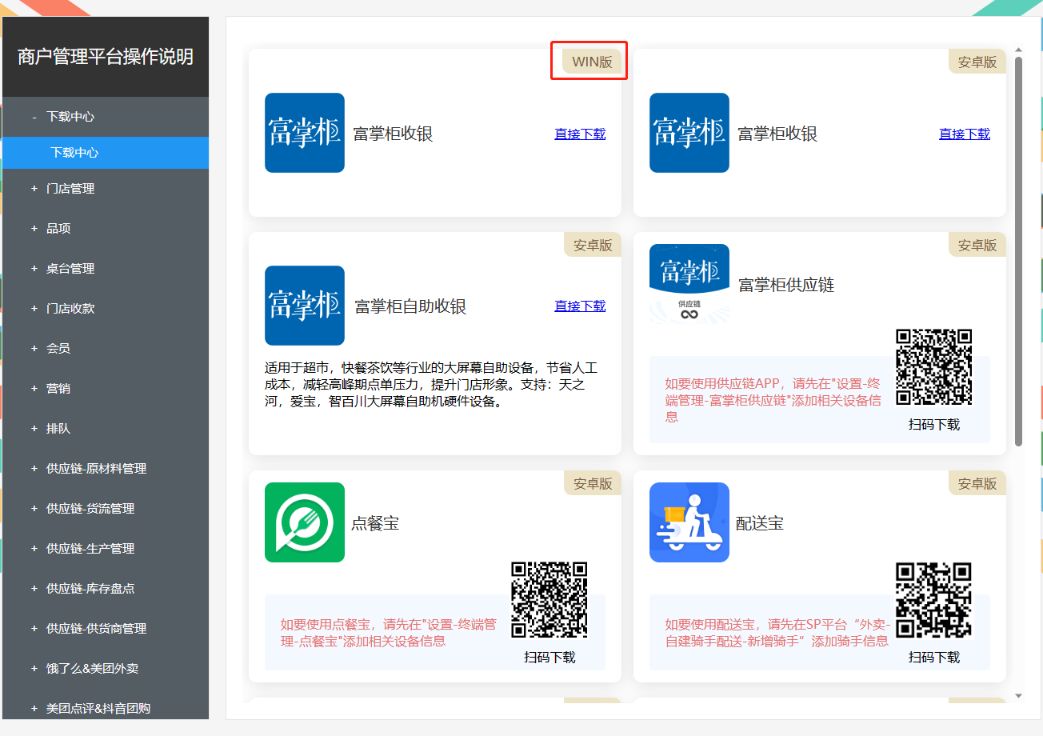Screen dimensions: 1043x736
Task: Select the highlighted 下载中心 submenu item
Action: tap(106, 152)
